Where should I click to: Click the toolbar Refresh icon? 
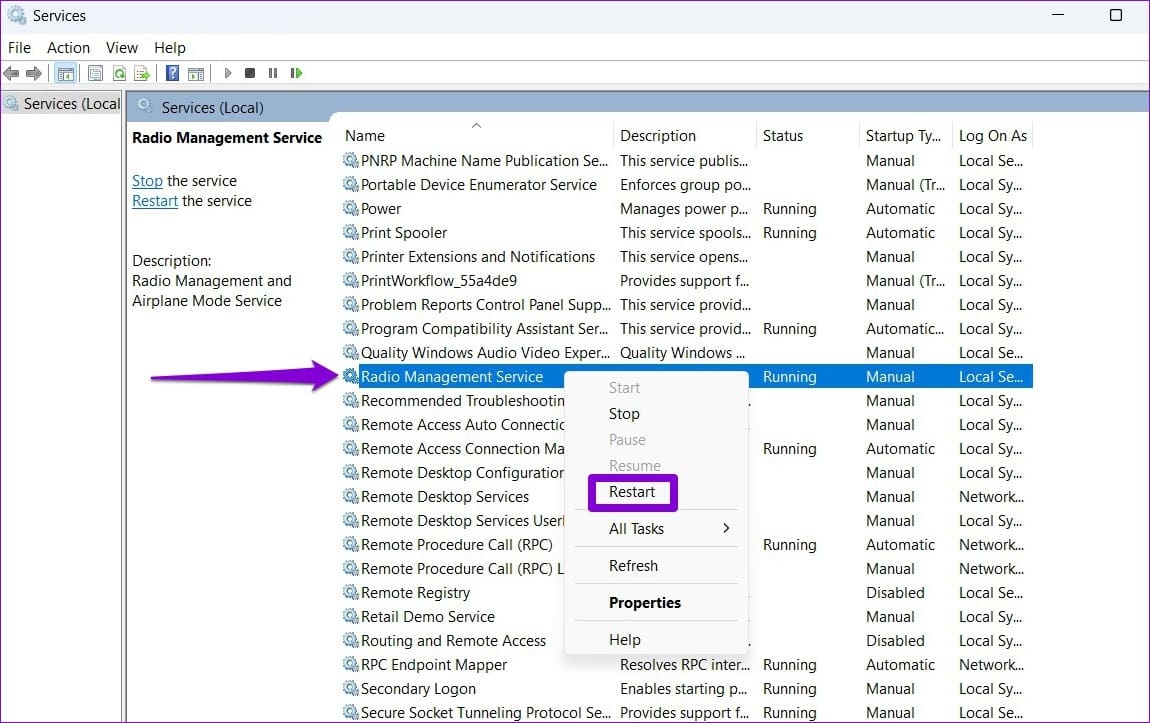point(119,73)
